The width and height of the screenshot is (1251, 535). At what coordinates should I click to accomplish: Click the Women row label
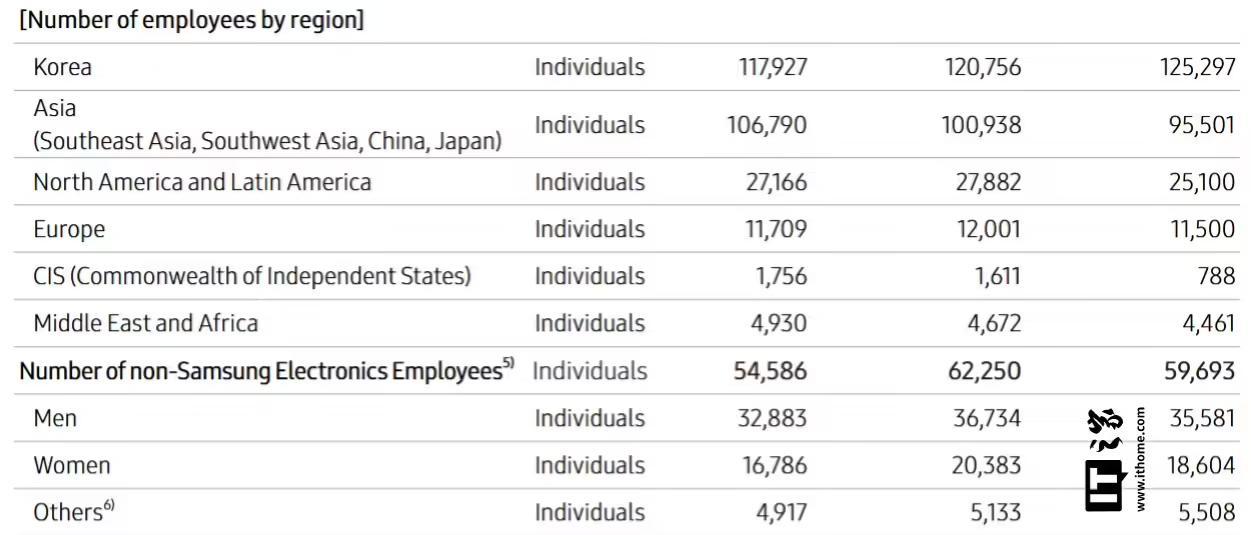72,465
